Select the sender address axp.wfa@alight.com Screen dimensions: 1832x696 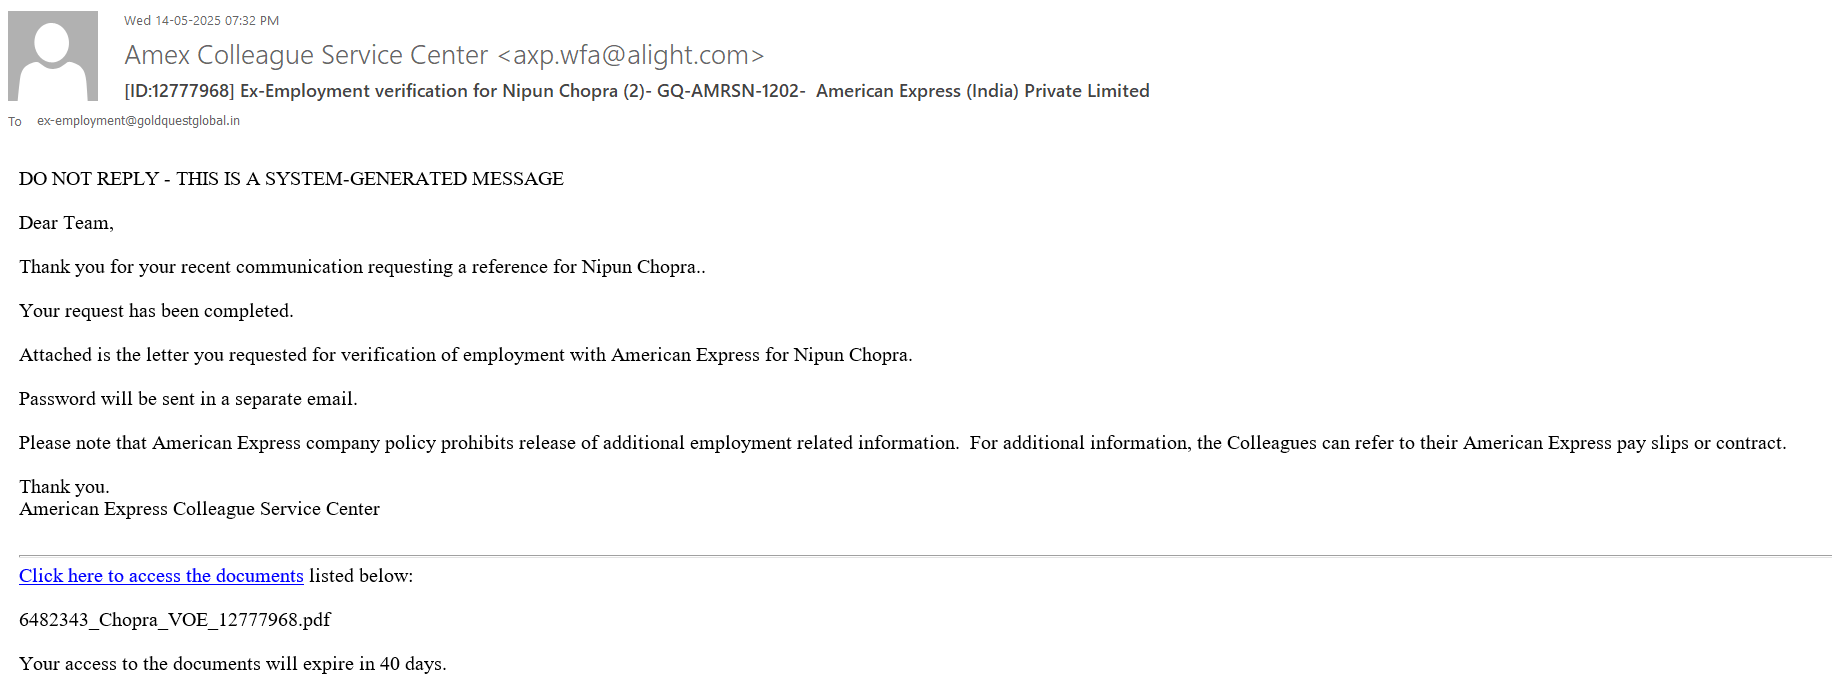(x=631, y=55)
